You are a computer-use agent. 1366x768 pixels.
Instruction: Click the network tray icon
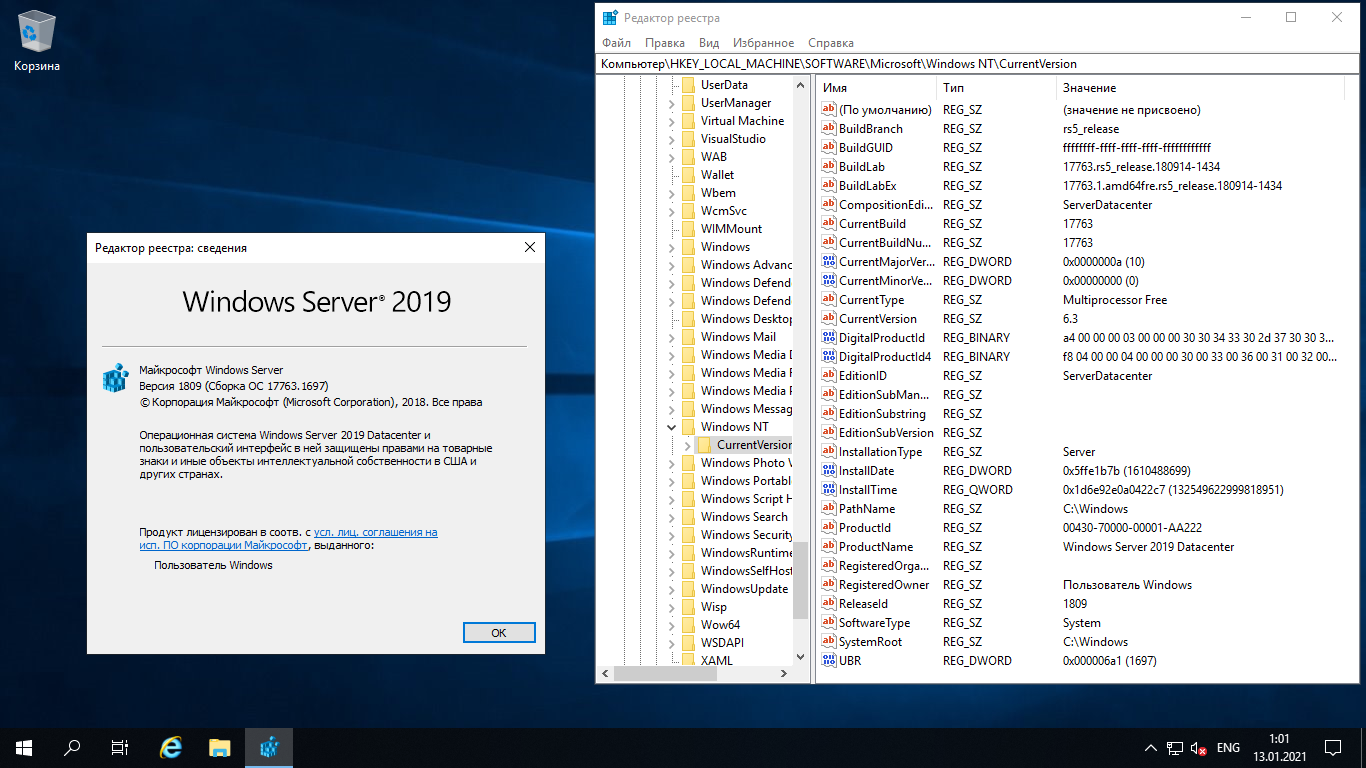pyautogui.click(x=1175, y=748)
